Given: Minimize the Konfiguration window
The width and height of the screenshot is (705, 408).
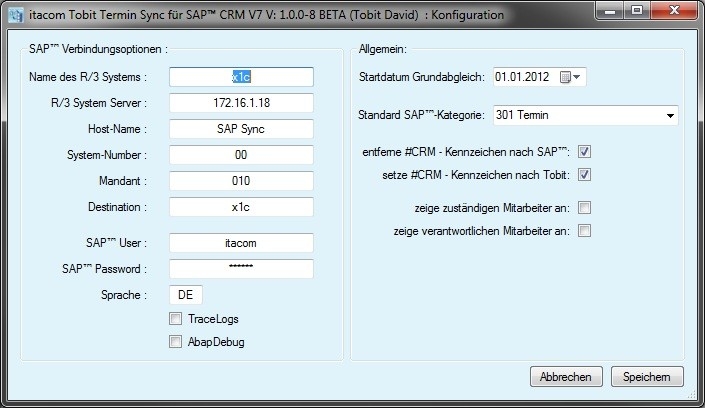Looking at the screenshot, I should [610, 10].
